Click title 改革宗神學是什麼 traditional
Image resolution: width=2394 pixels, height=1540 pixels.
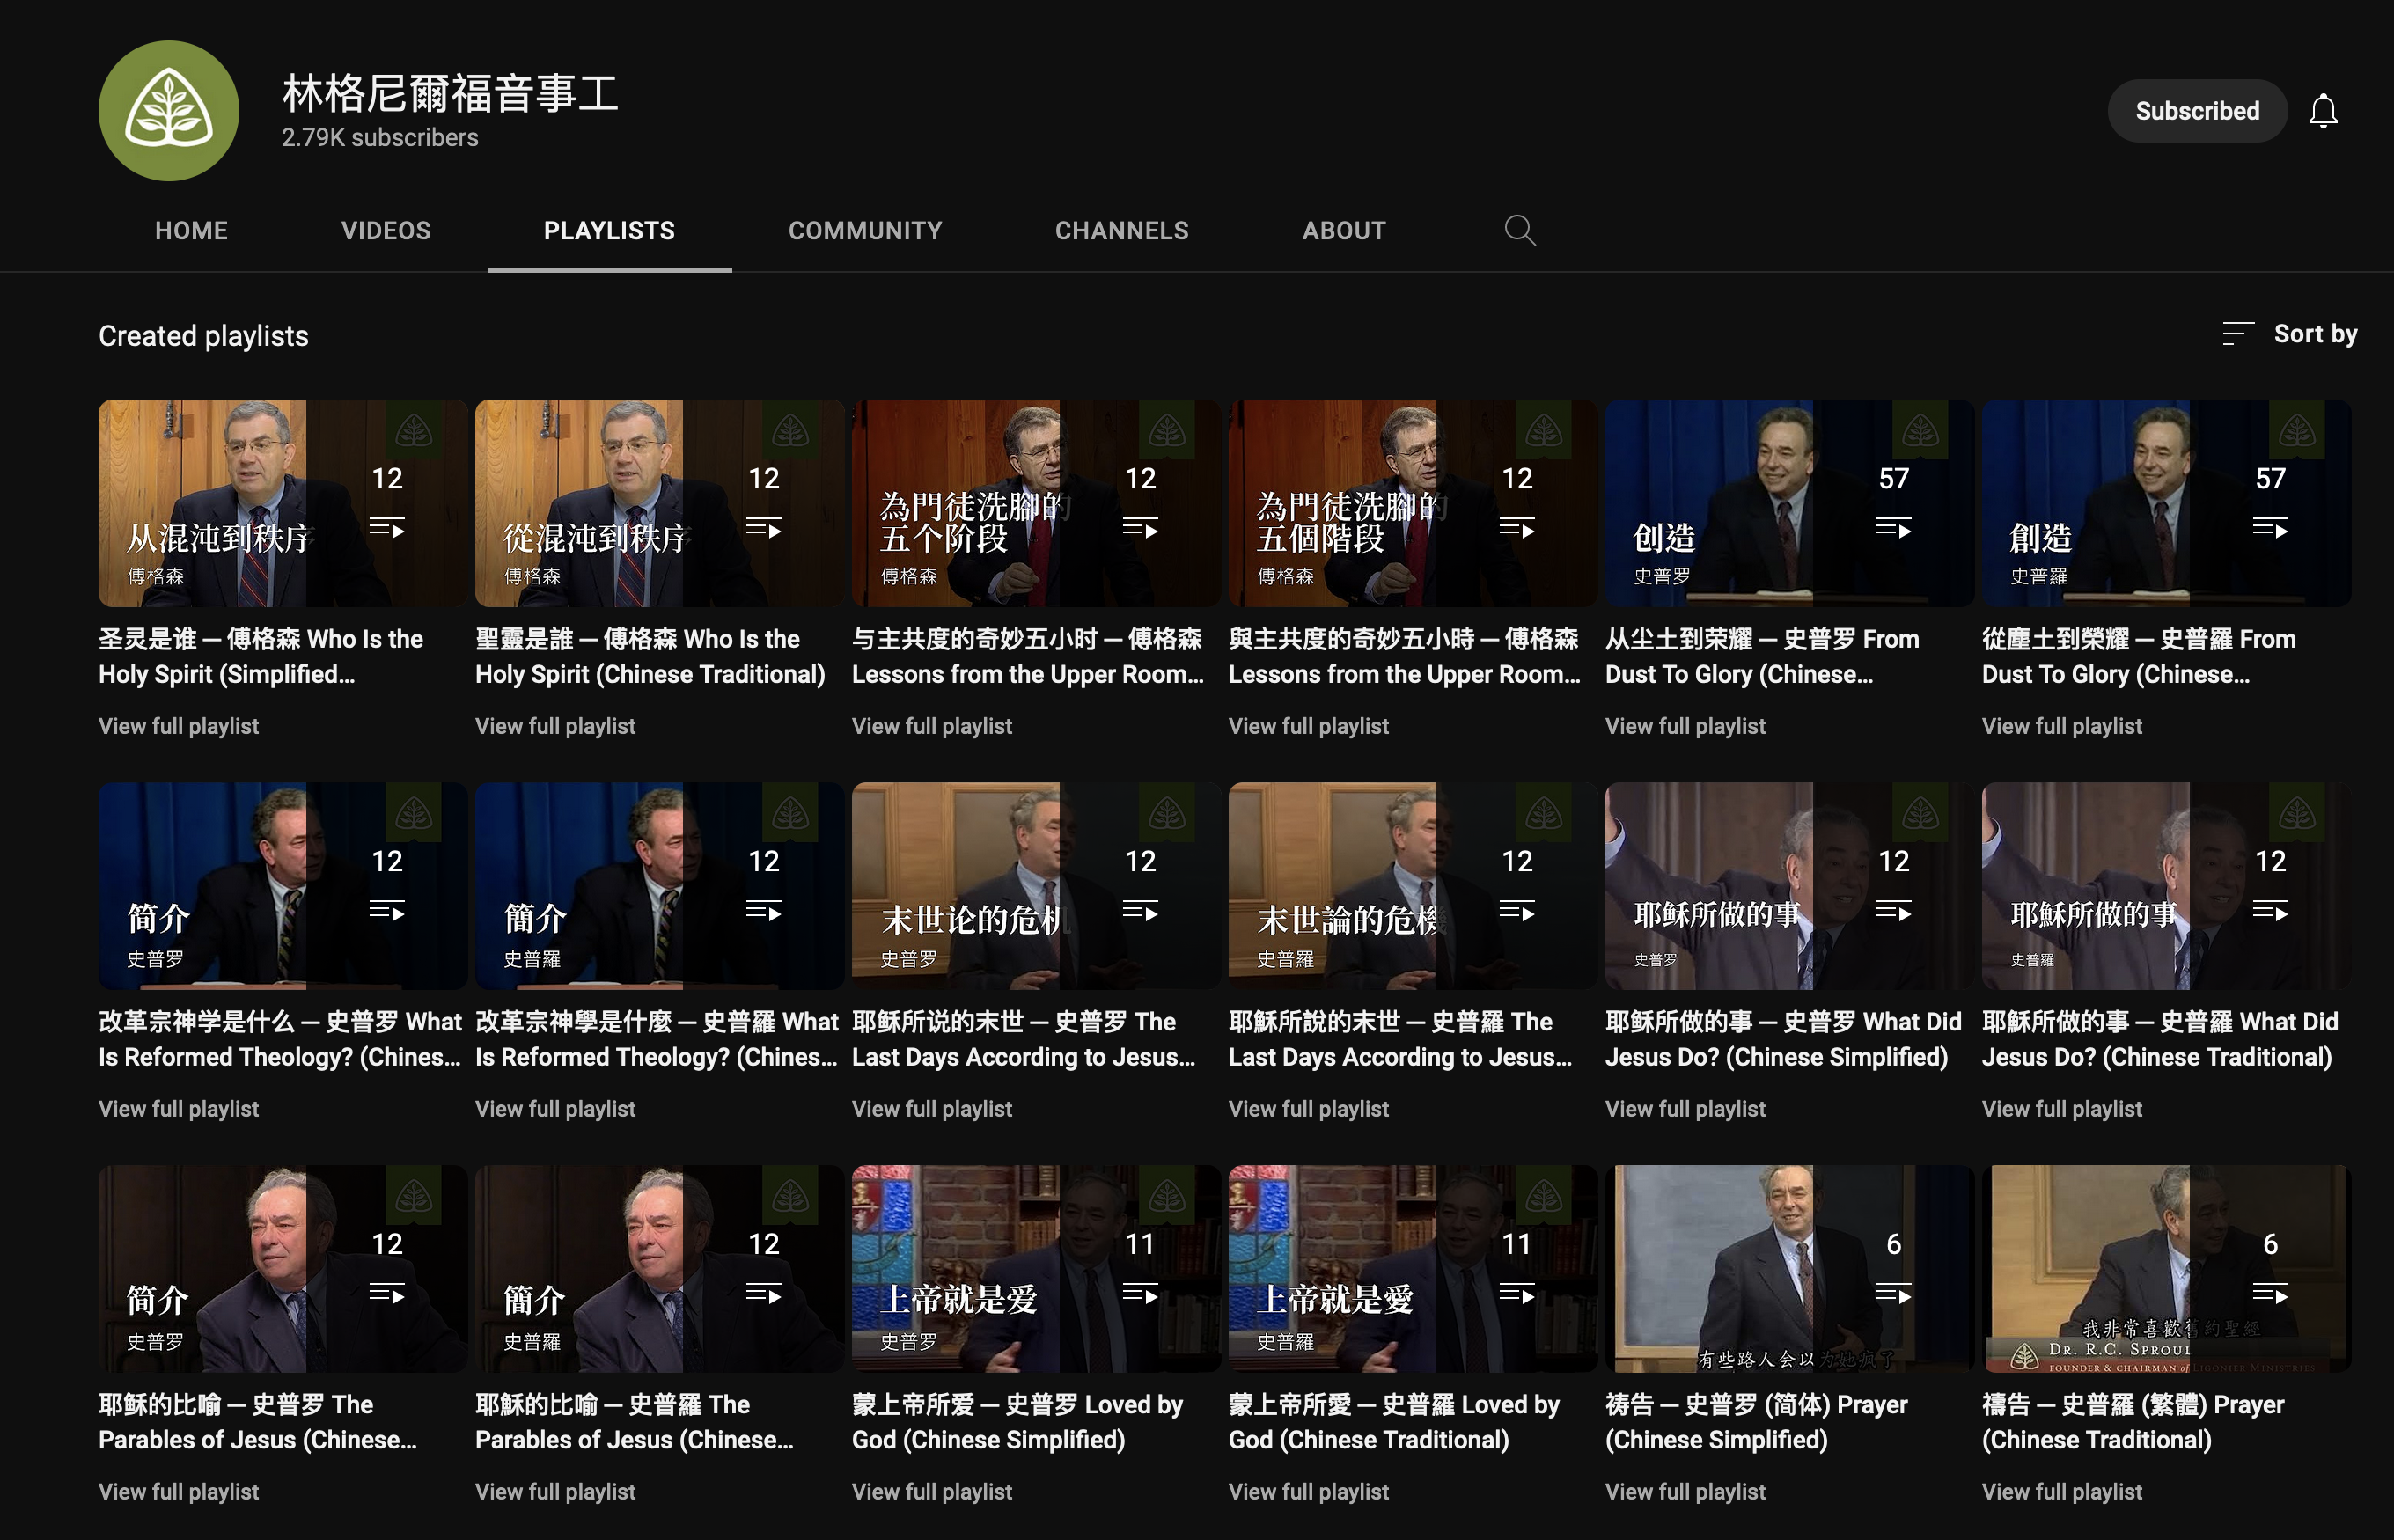[x=657, y=1040]
